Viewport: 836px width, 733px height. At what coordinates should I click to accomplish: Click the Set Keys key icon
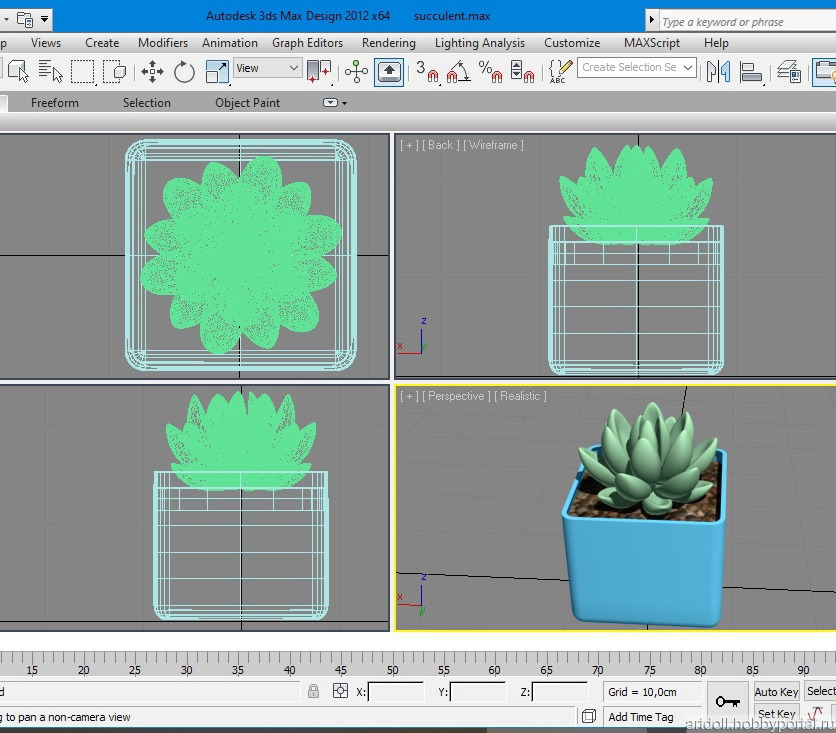(x=727, y=702)
